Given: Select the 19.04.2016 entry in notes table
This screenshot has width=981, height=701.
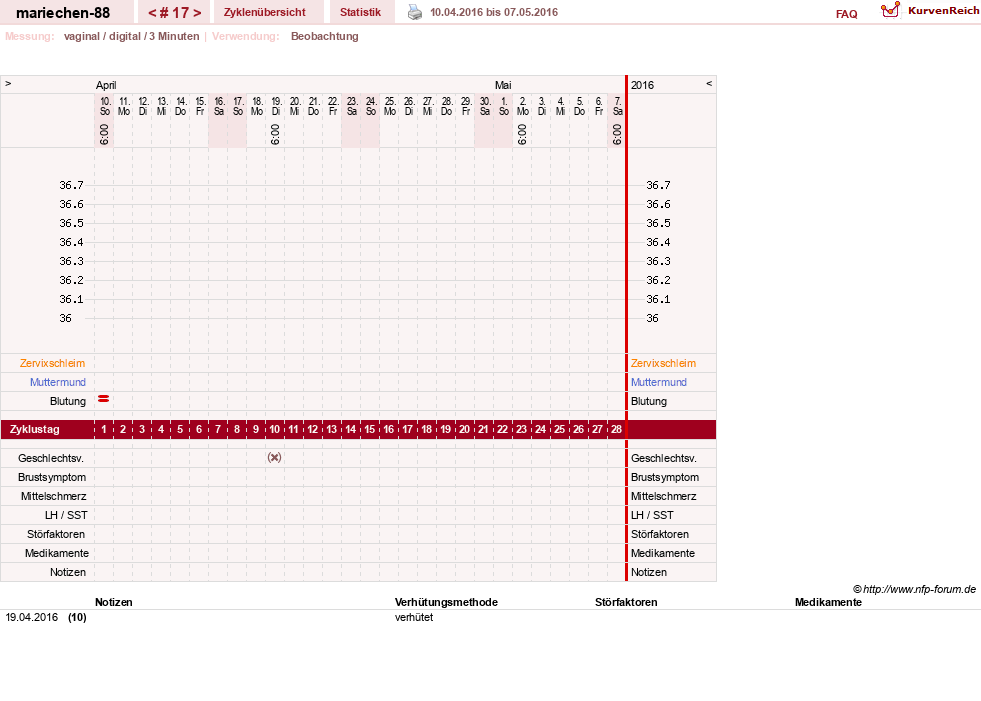Looking at the screenshot, I should pos(31,617).
